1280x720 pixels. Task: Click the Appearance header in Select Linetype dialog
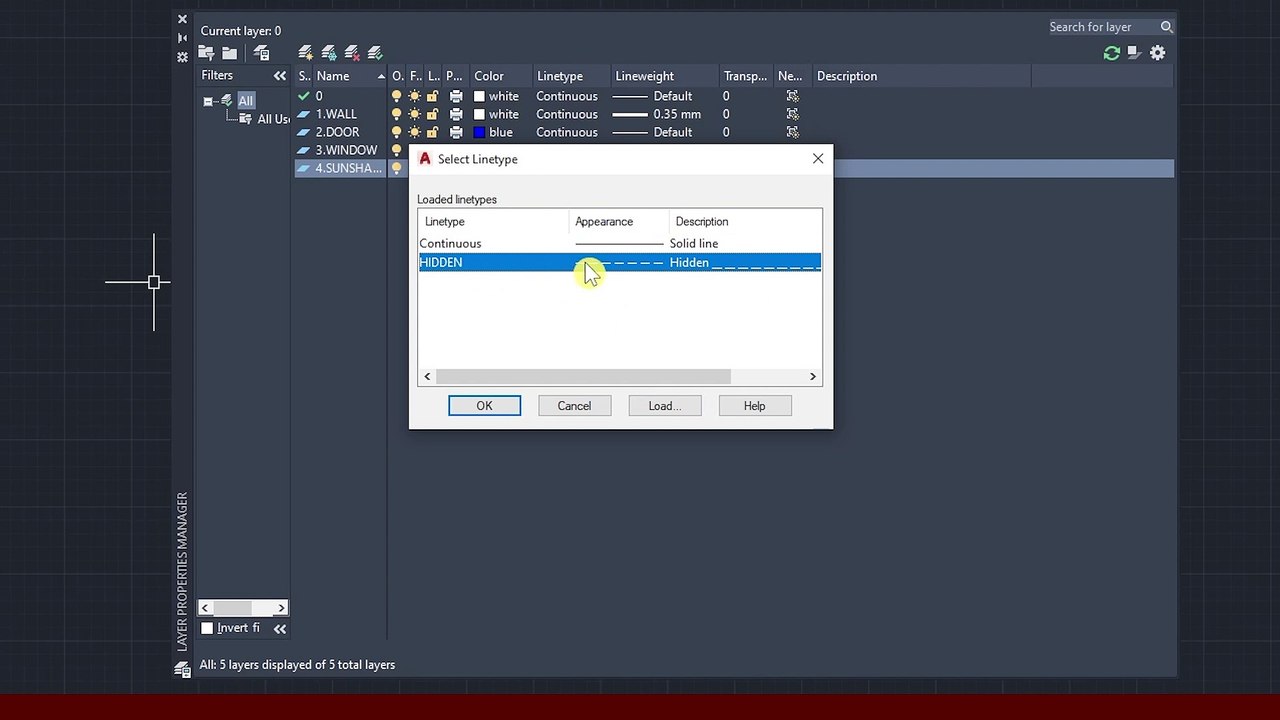(x=619, y=222)
